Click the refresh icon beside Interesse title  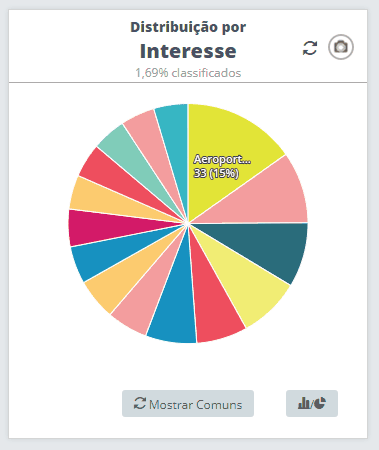pos(310,48)
